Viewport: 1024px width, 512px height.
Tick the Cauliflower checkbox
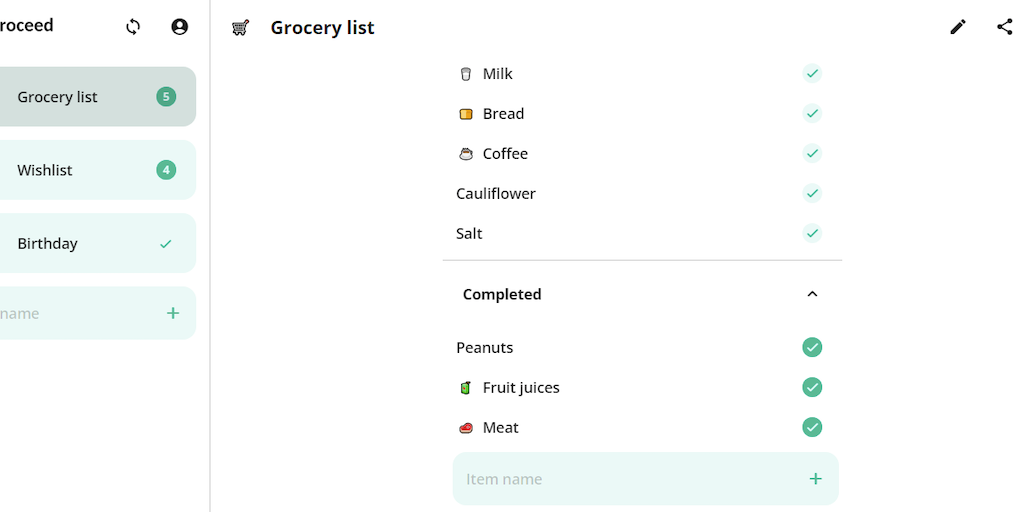point(812,194)
